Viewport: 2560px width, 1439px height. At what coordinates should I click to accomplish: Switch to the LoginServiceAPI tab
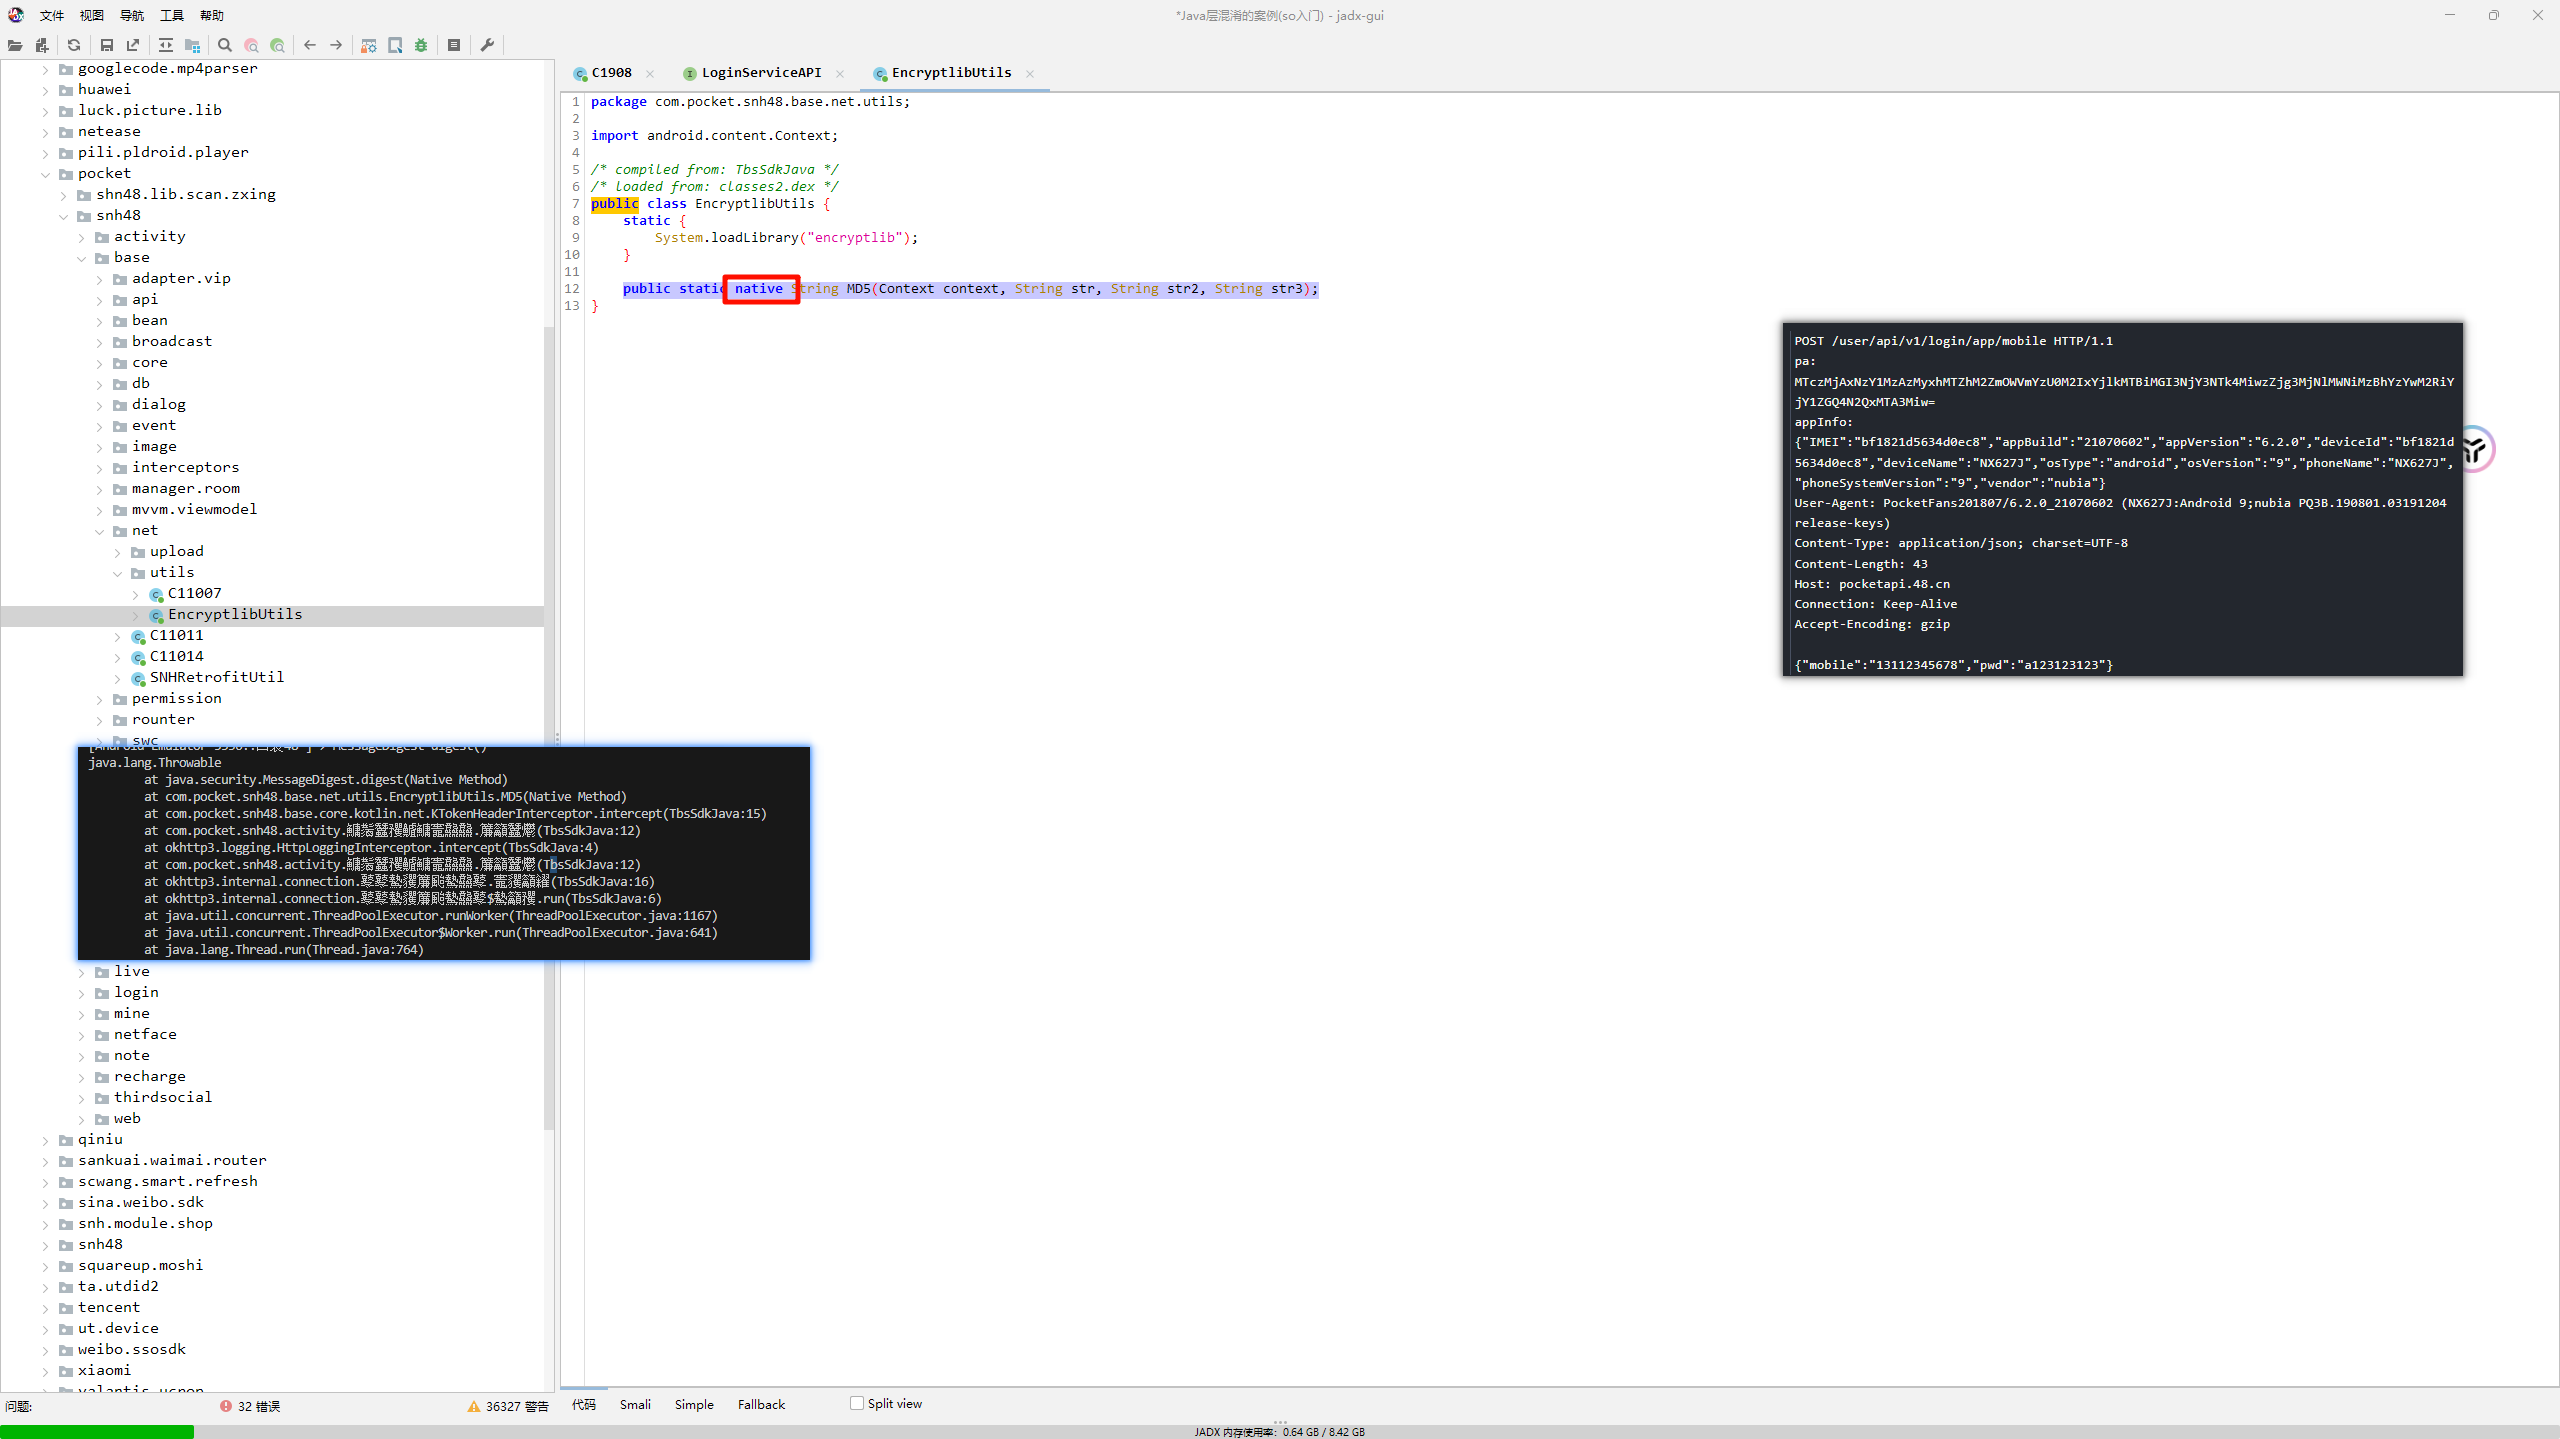760,73
